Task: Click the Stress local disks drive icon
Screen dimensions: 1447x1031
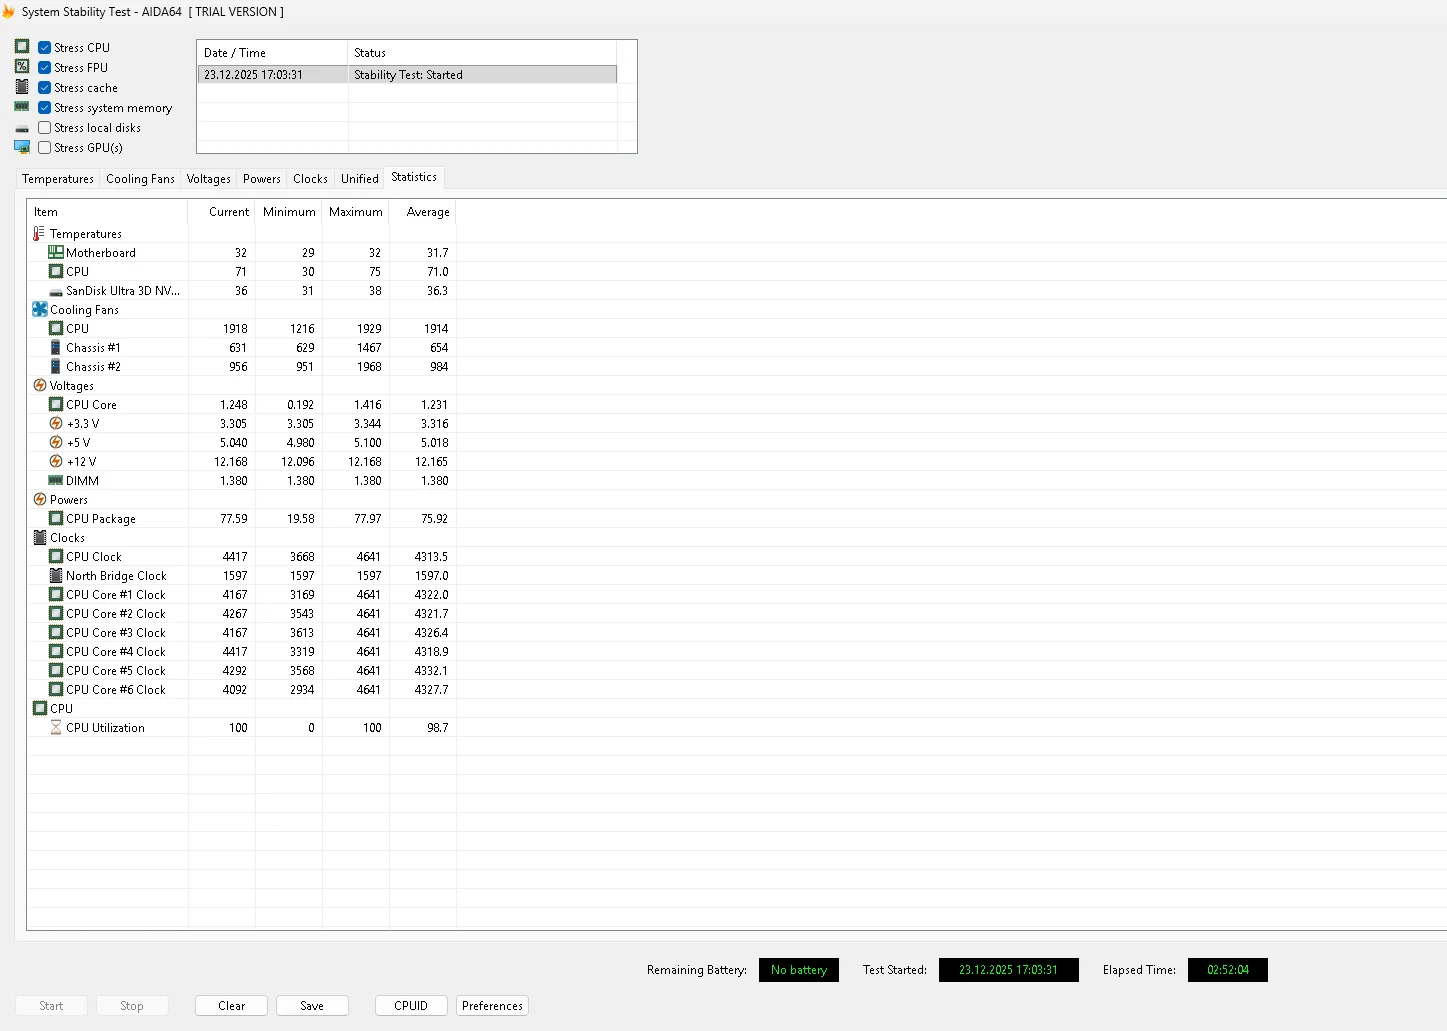Action: [22, 128]
